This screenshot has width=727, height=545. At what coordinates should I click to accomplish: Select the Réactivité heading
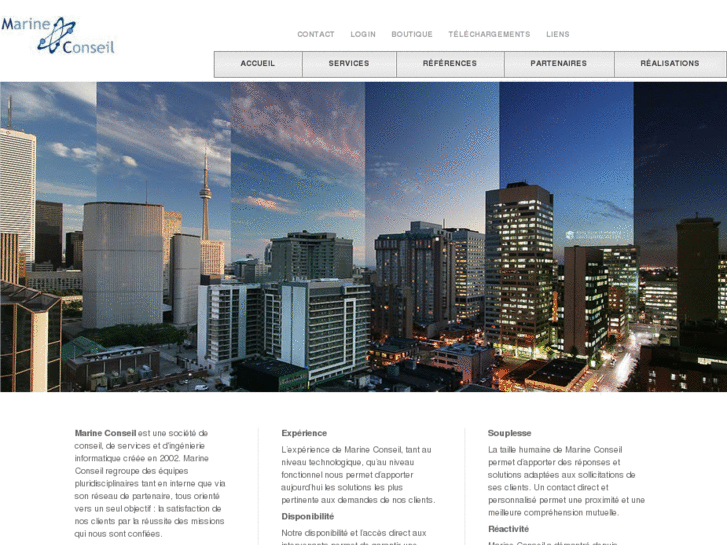(509, 529)
